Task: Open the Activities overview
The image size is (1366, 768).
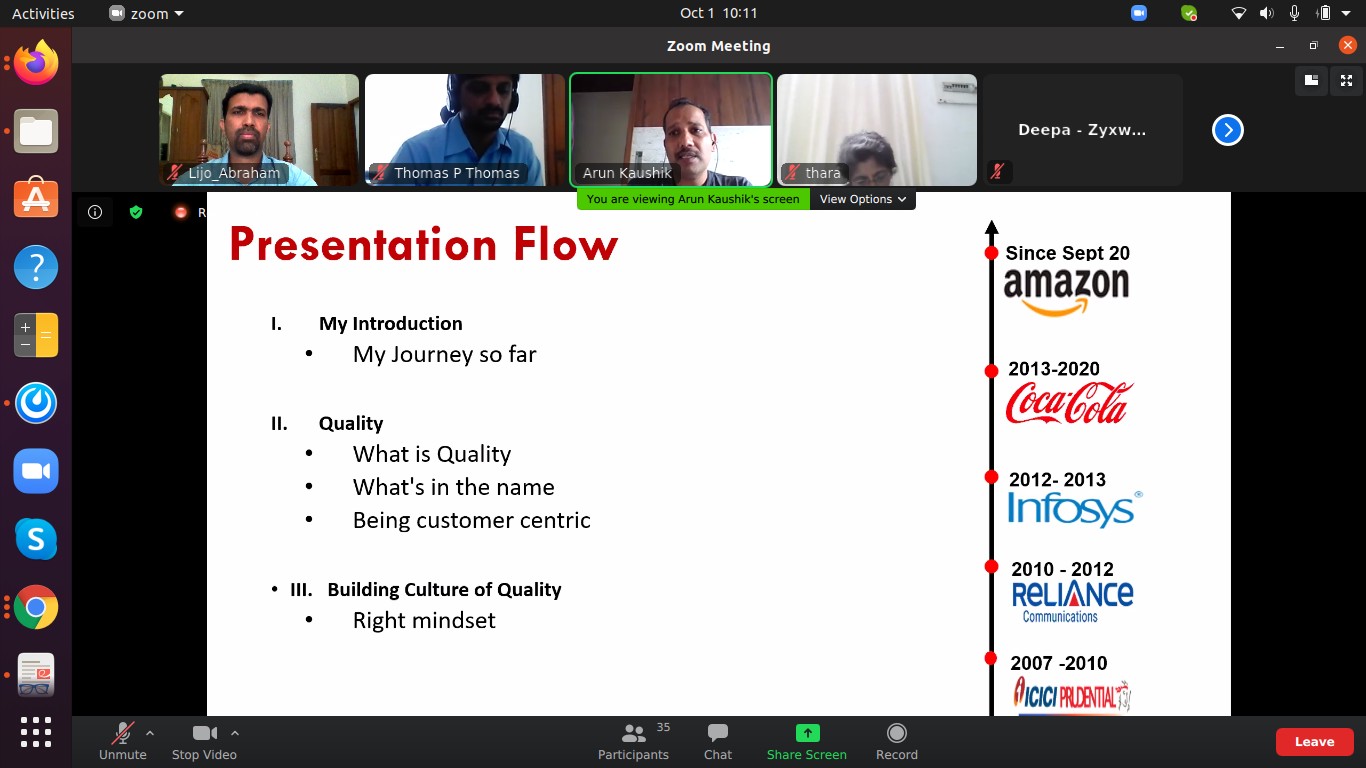Action: point(43,13)
